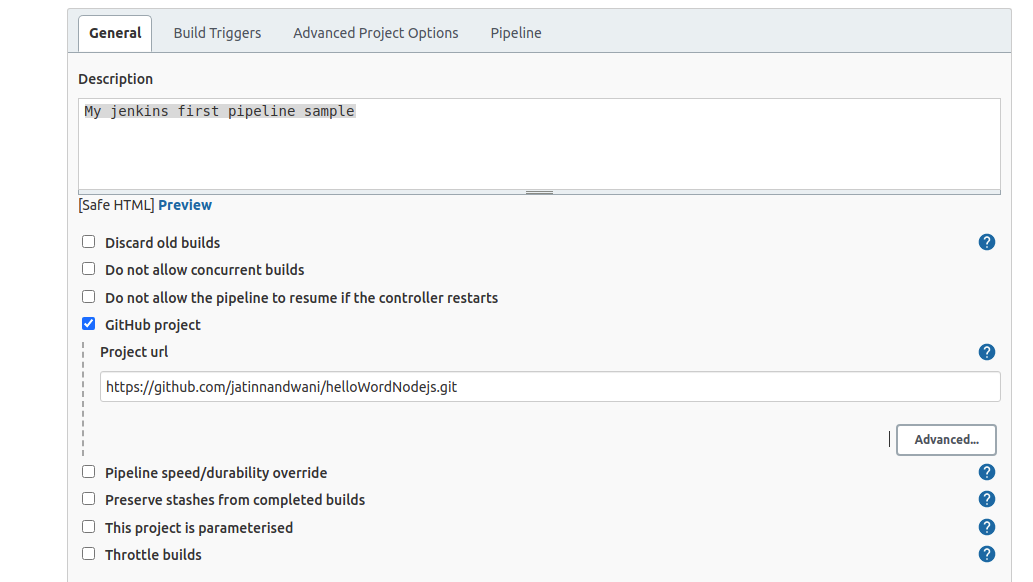This screenshot has width=1033, height=582.
Task: Click inside the Project url input field
Action: (550, 386)
